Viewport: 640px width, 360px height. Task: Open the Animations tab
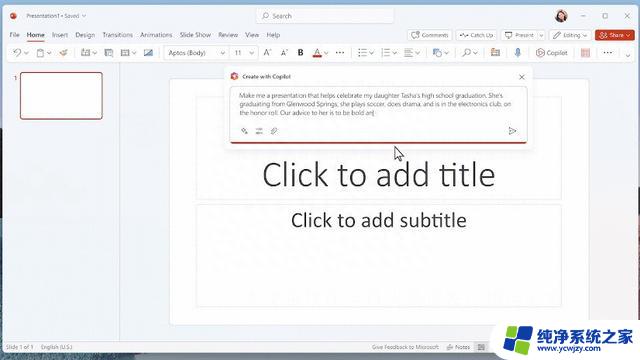pos(156,35)
